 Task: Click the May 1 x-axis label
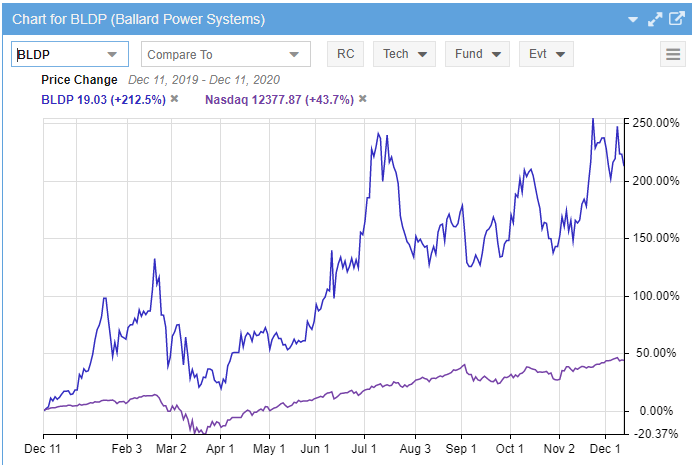tap(269, 449)
